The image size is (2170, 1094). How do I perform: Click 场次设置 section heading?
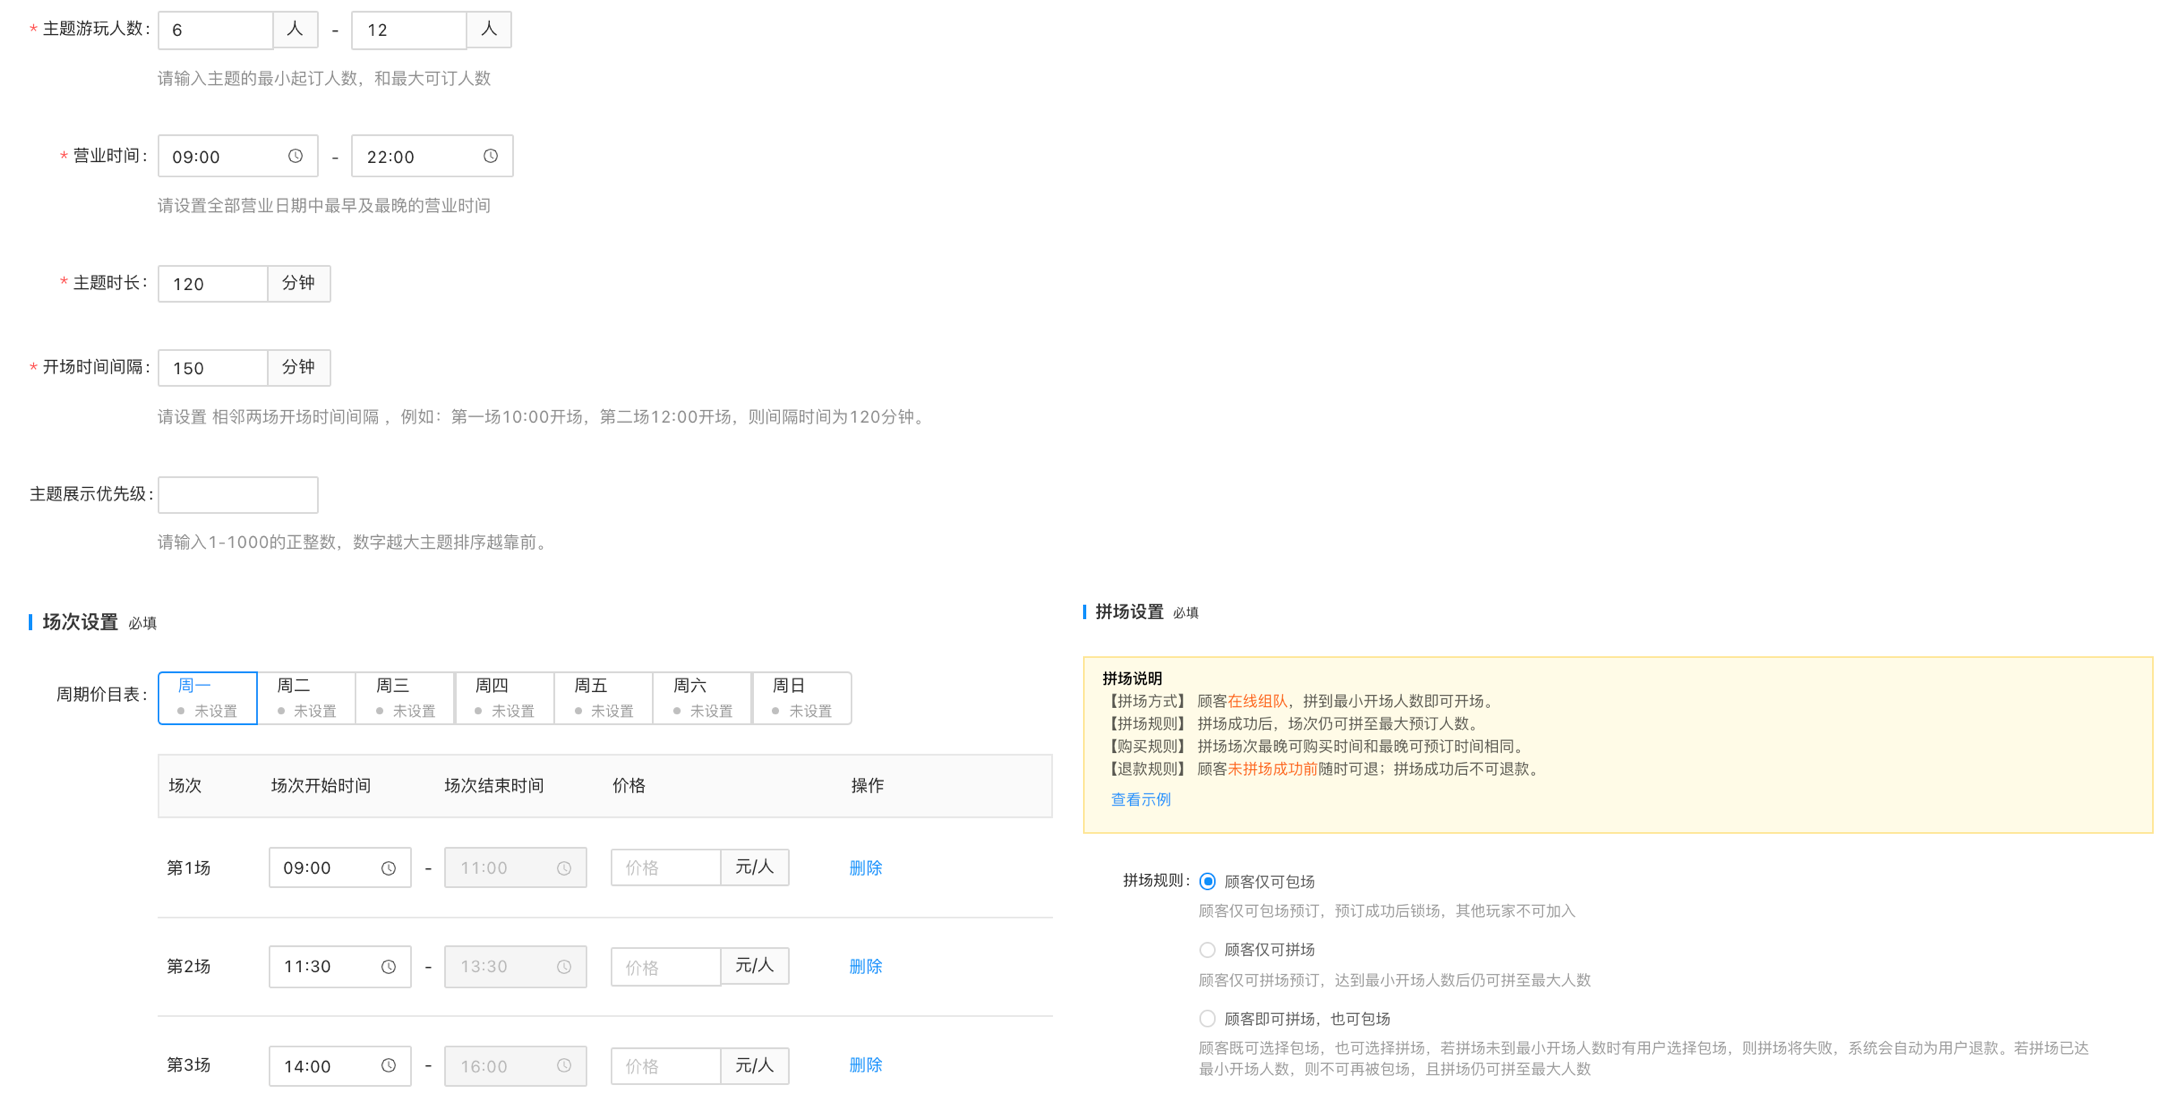tap(80, 622)
